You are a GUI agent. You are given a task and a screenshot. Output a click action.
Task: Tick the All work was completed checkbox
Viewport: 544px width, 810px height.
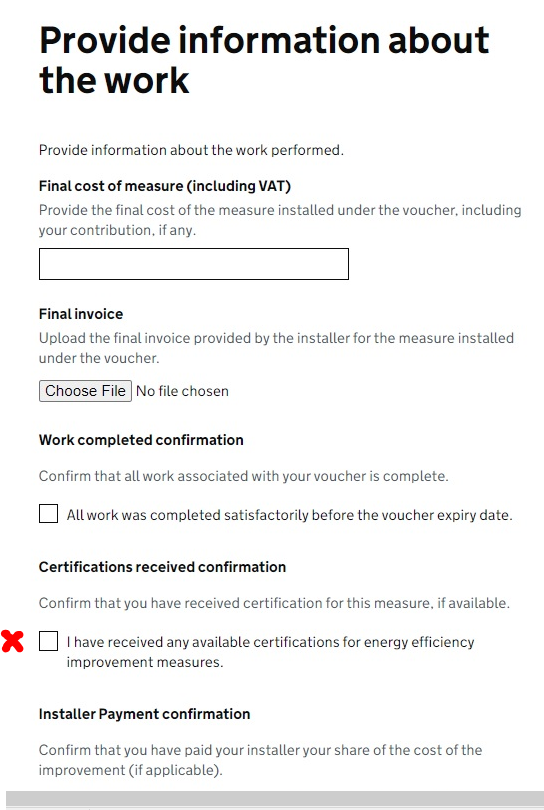[x=49, y=513]
